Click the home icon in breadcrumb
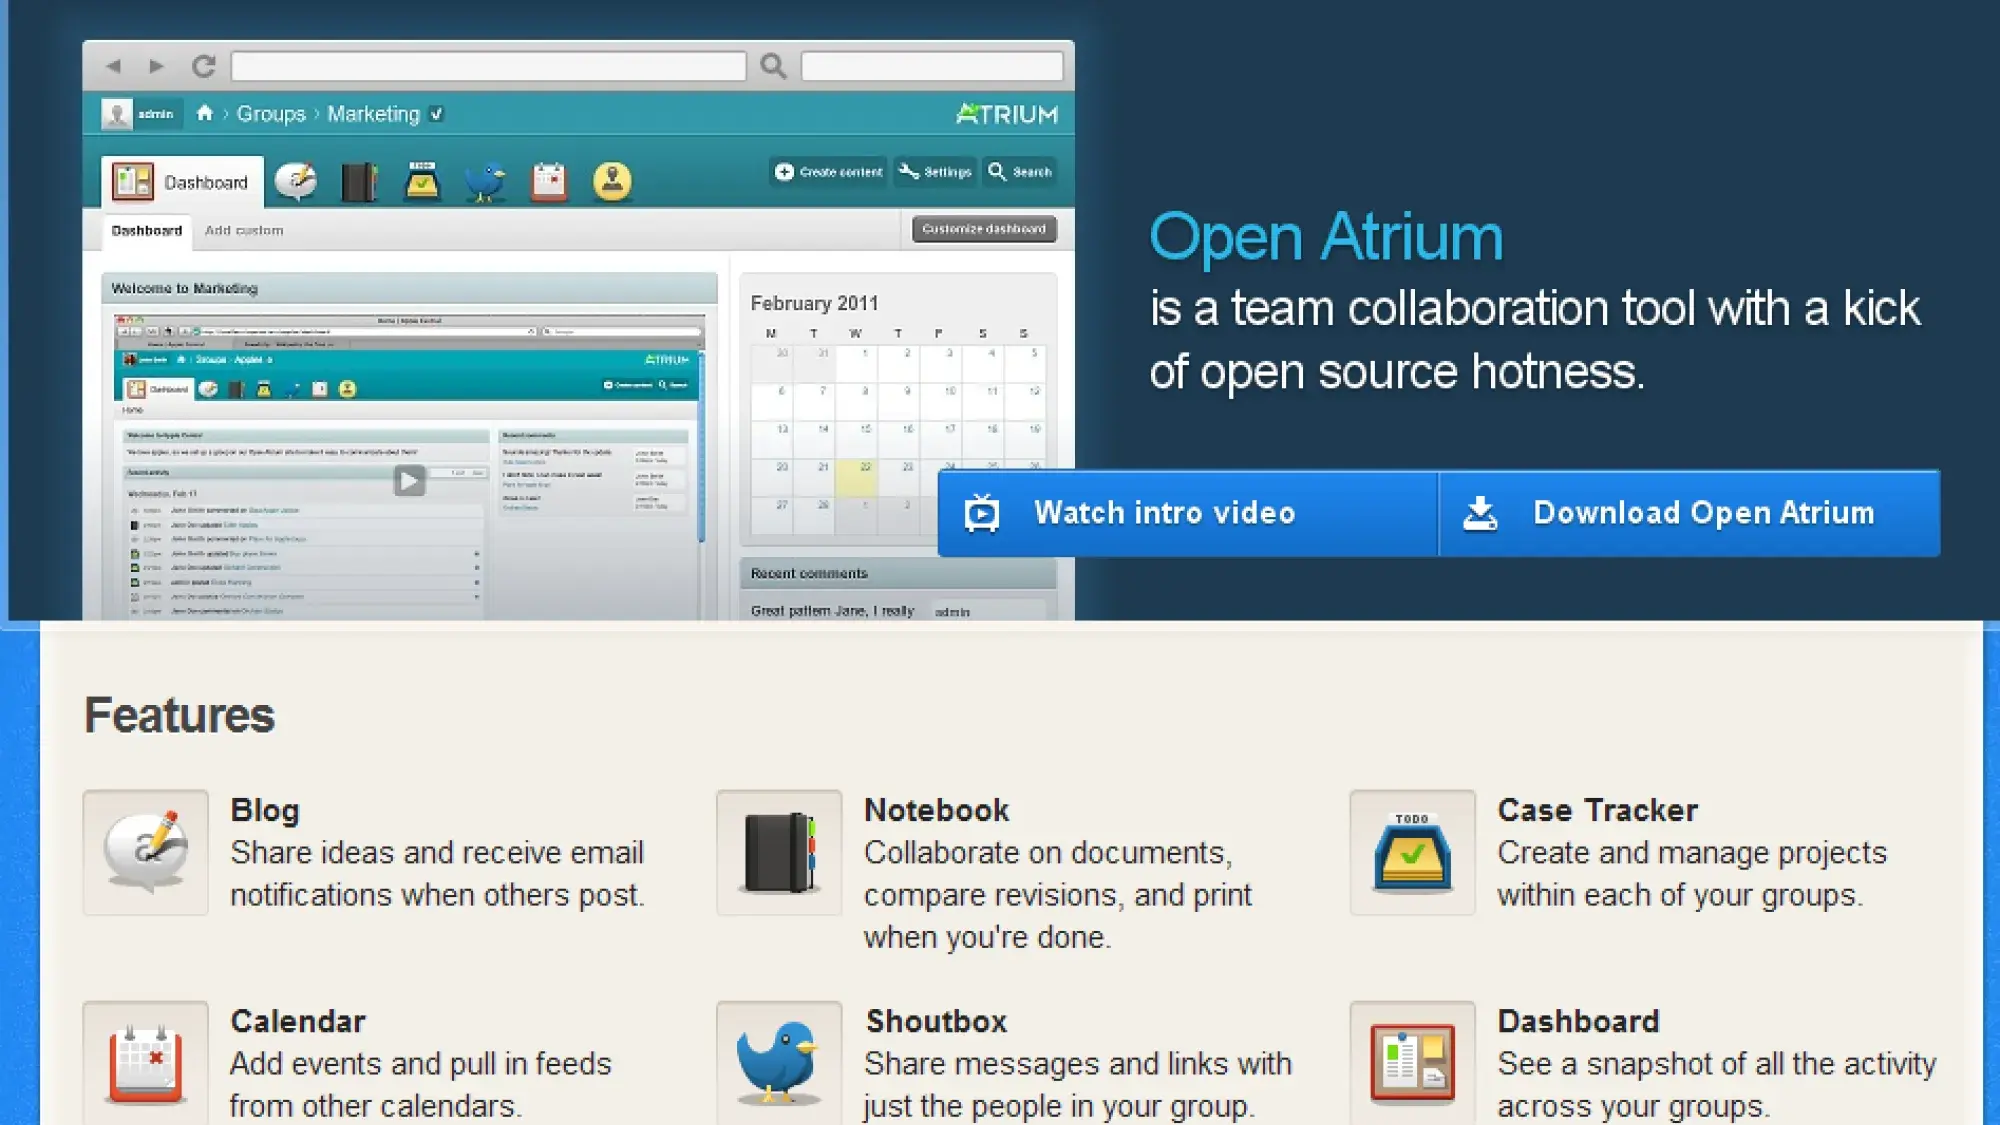Screen dimensions: 2000x1125 [x=205, y=113]
